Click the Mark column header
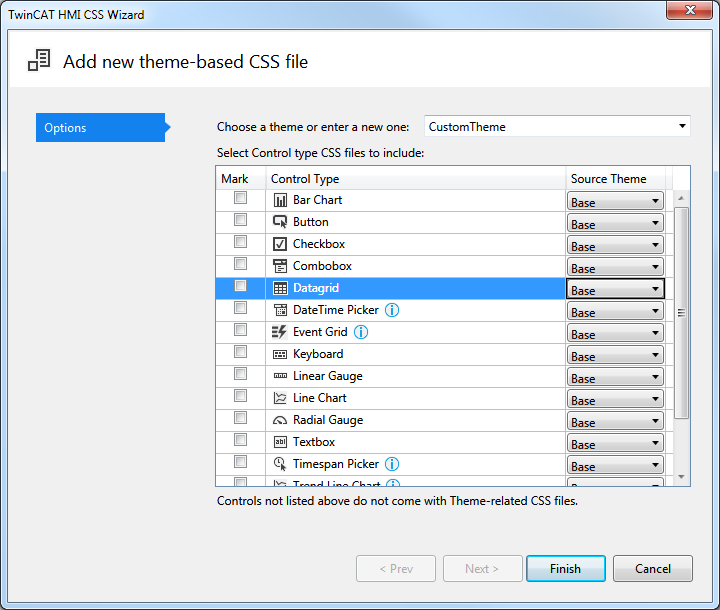This screenshot has width=720, height=610. tap(241, 178)
